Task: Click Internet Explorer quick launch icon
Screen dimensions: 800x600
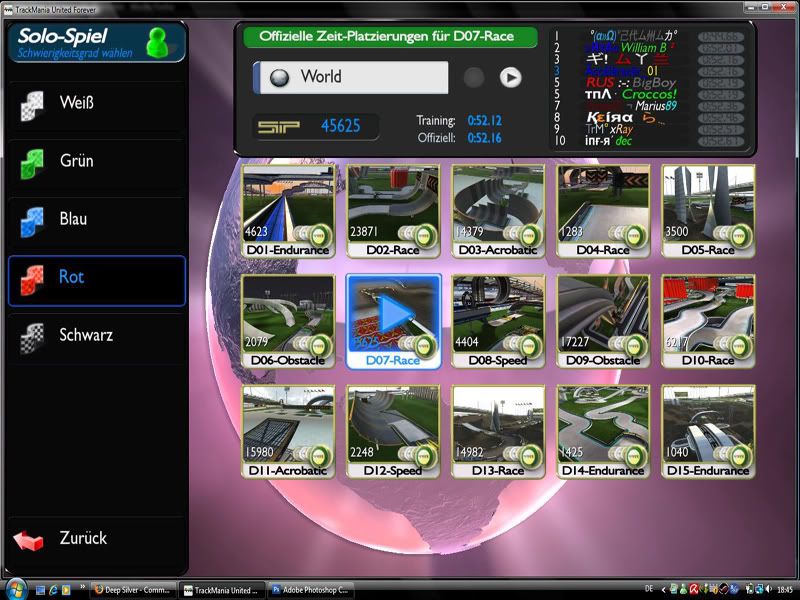Action: pos(53,590)
